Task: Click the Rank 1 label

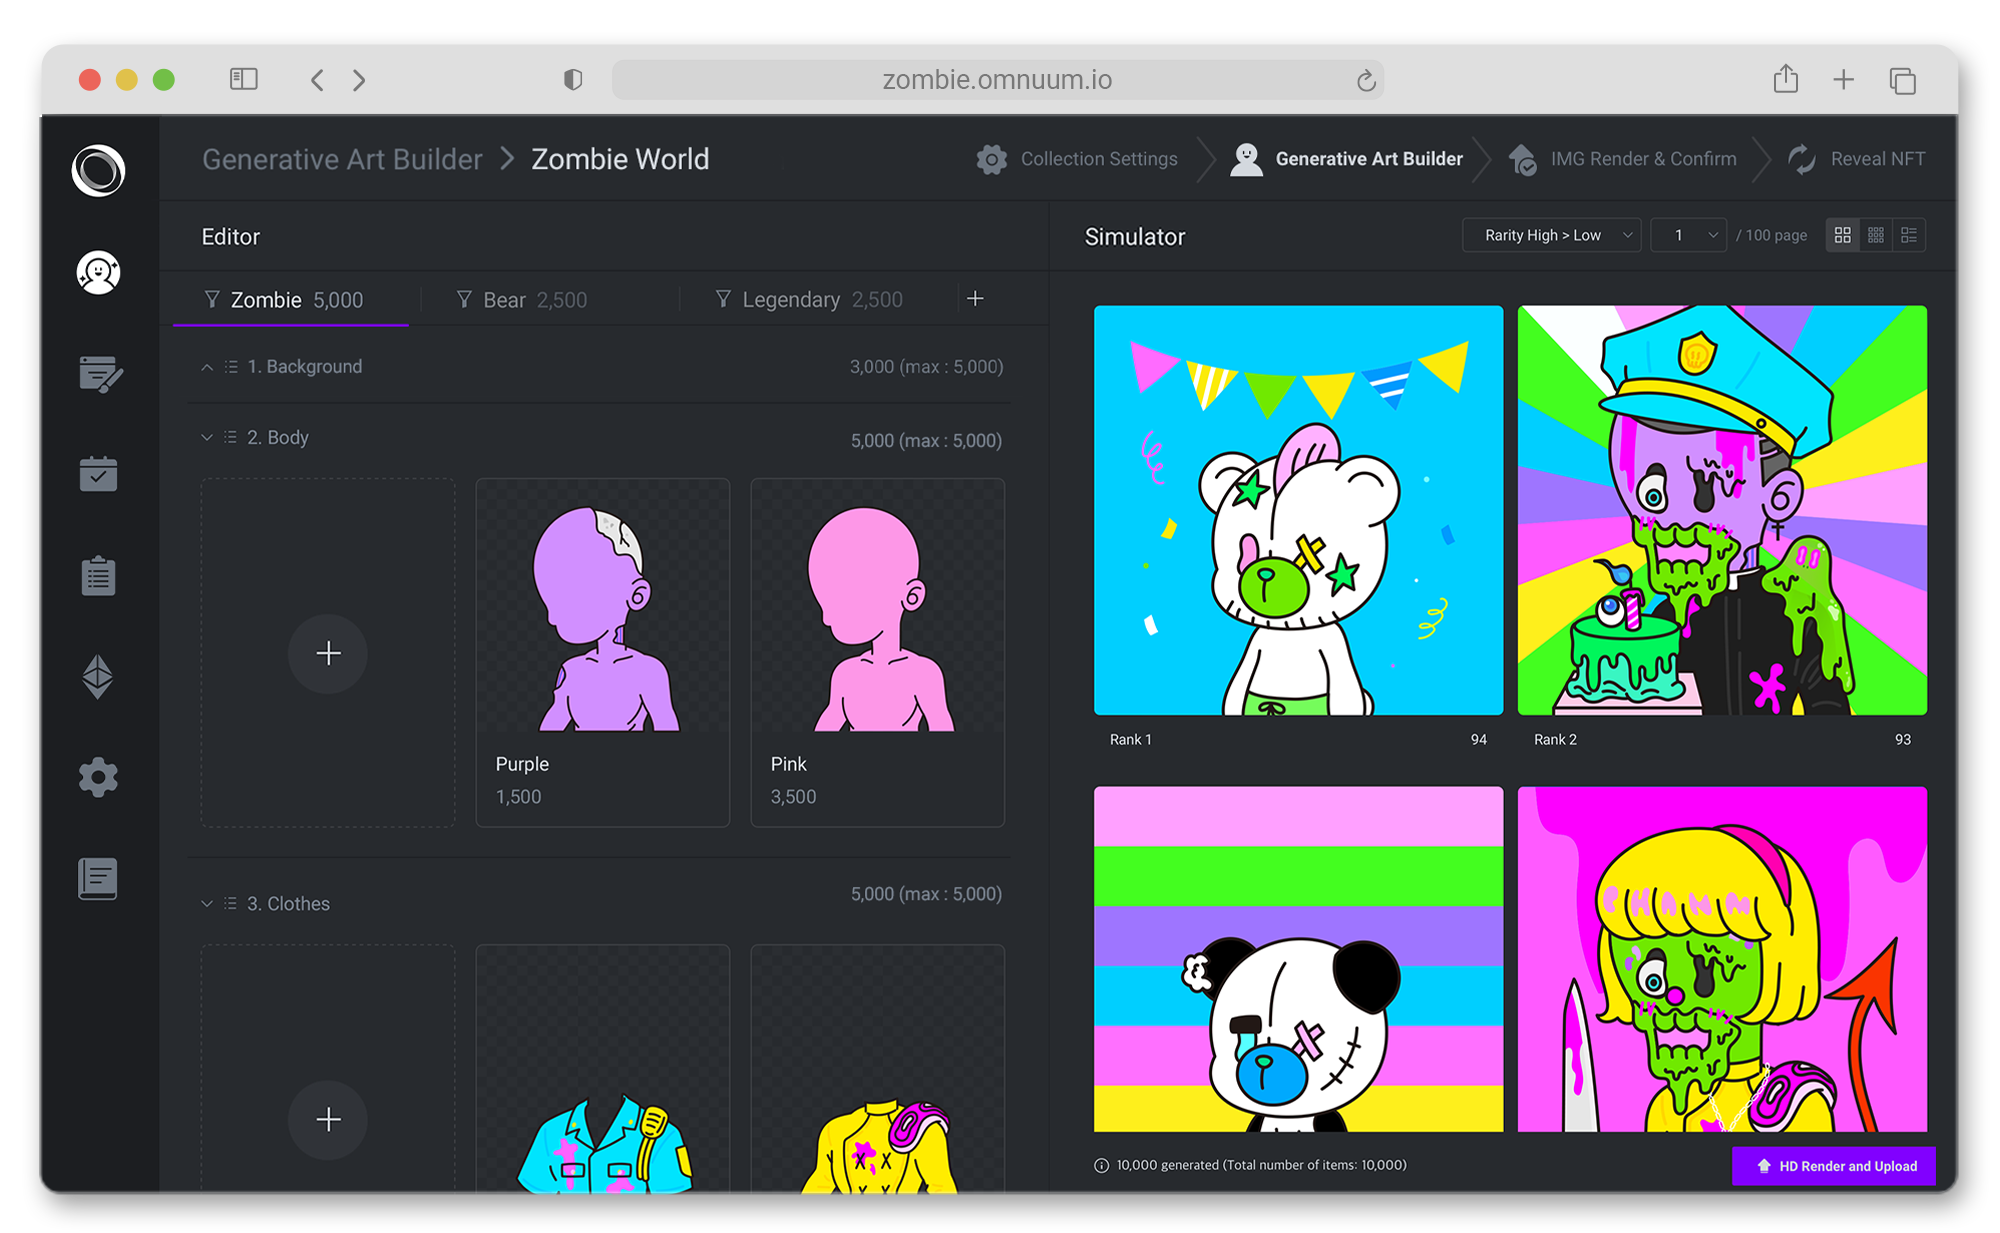Action: (x=1131, y=740)
